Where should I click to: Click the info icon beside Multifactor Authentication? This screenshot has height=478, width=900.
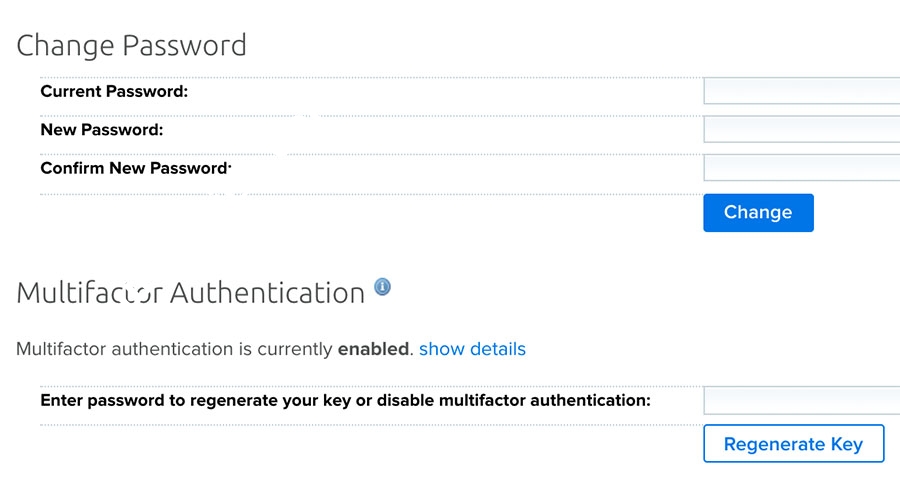click(382, 288)
